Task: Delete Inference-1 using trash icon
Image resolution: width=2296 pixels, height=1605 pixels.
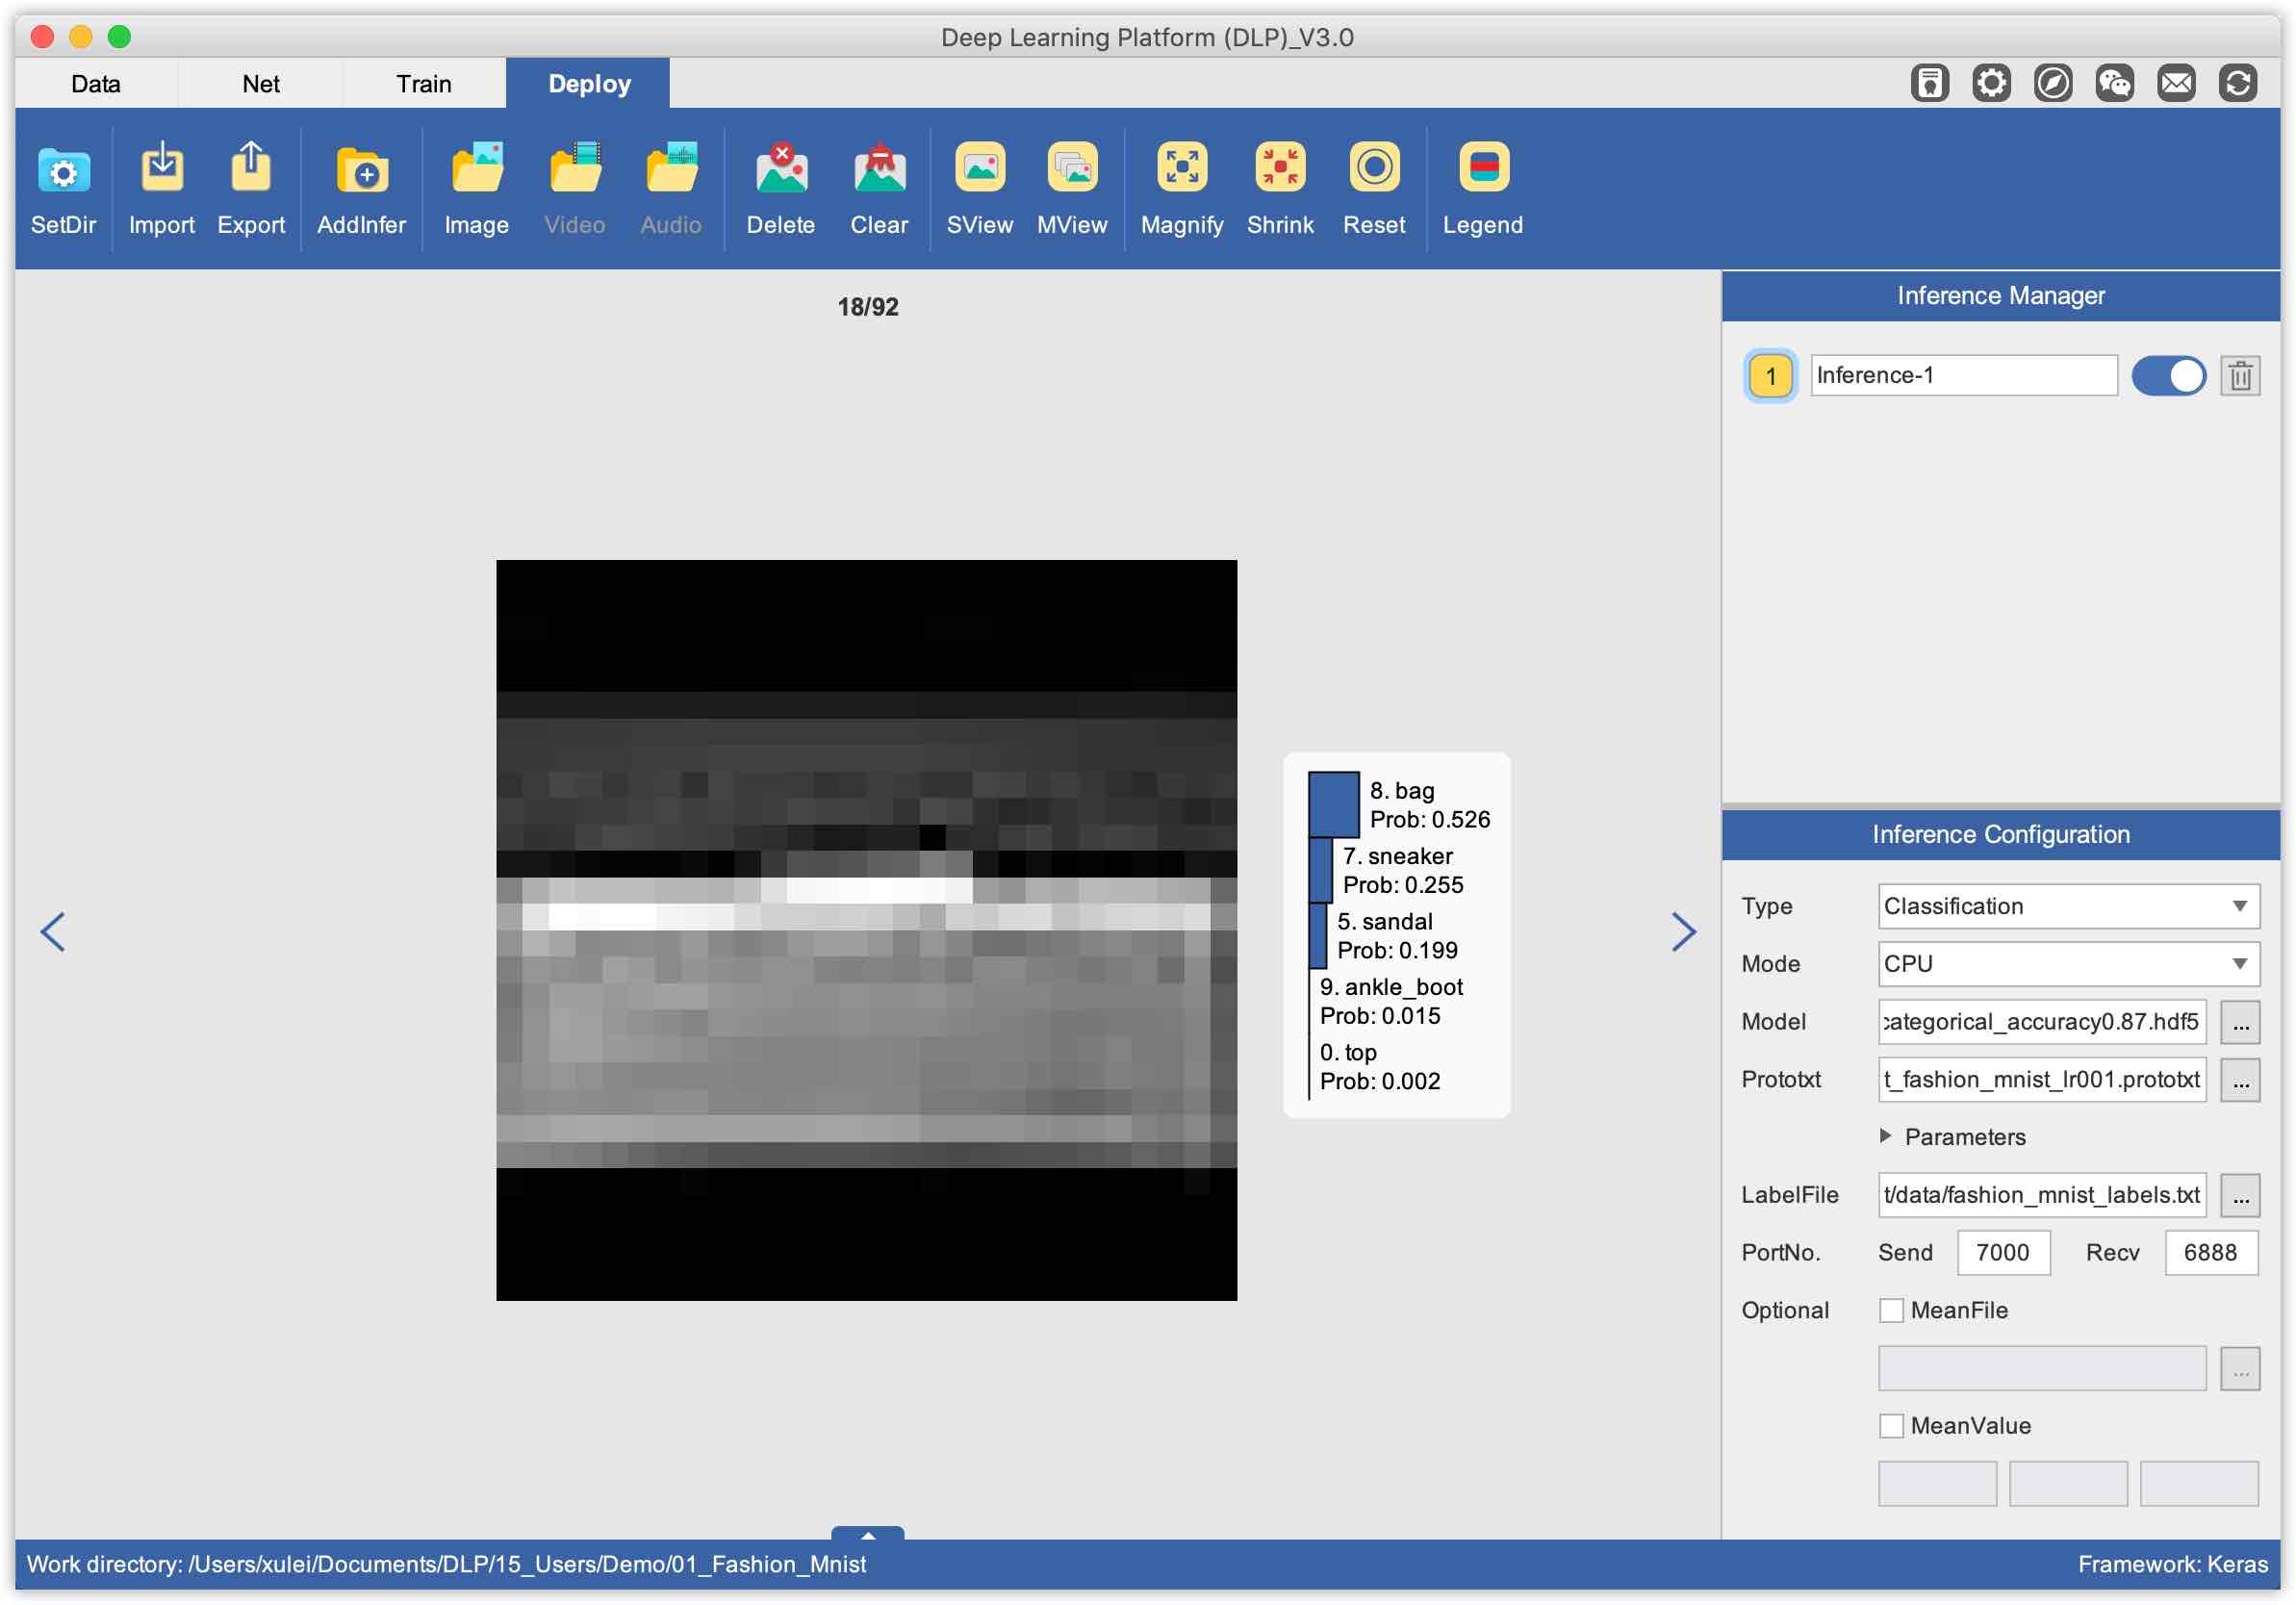Action: coord(2239,376)
